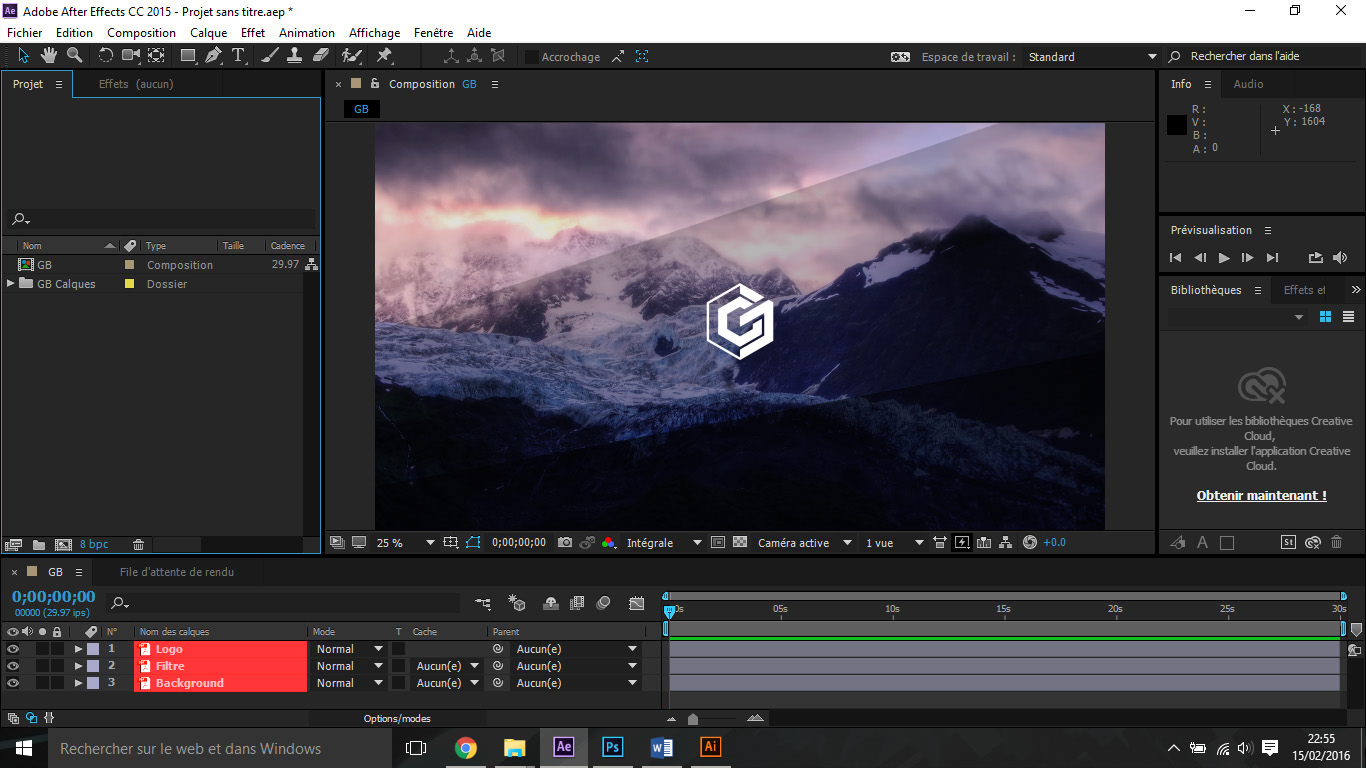The height and width of the screenshot is (768, 1366).
Task: Open the 25 % magnification dropdown
Action: (430, 543)
